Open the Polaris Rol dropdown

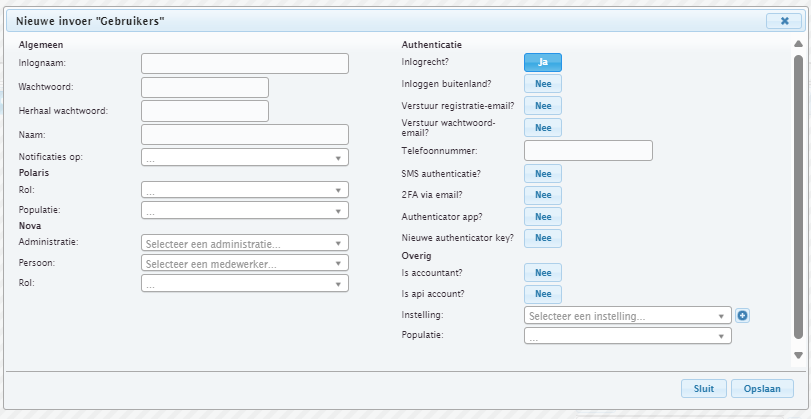(x=245, y=190)
